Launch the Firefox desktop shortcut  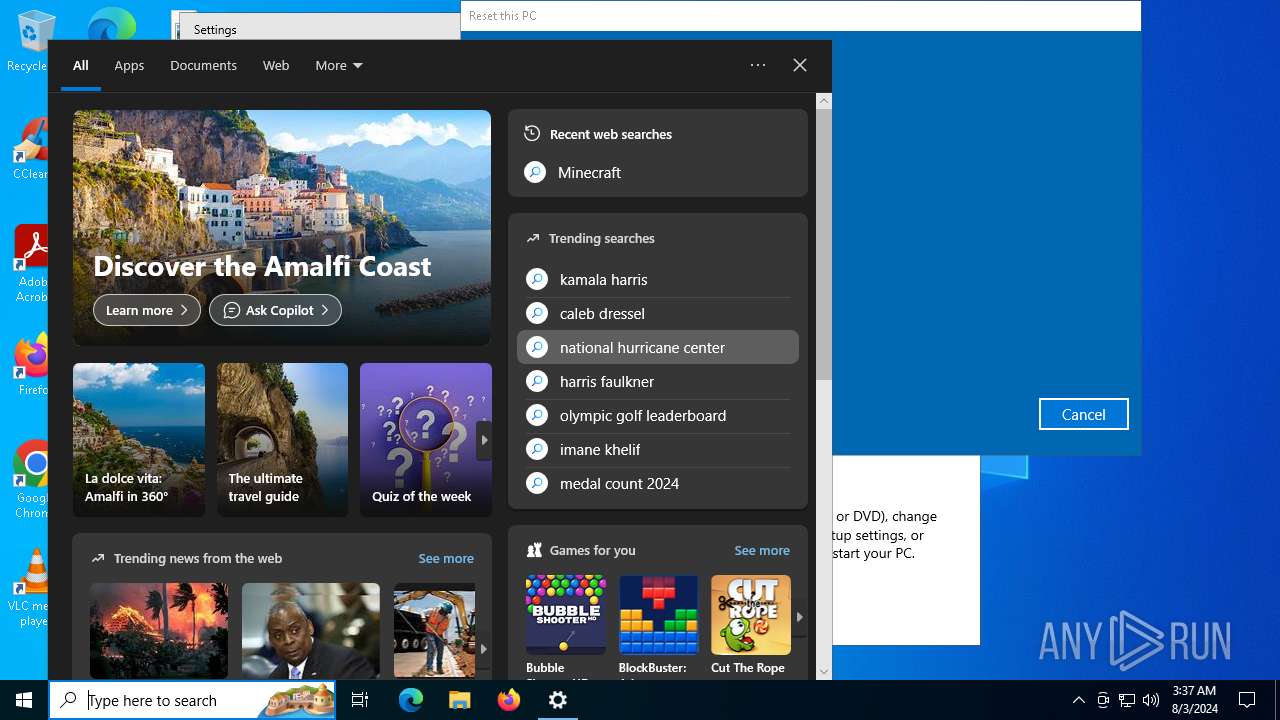pos(32,365)
